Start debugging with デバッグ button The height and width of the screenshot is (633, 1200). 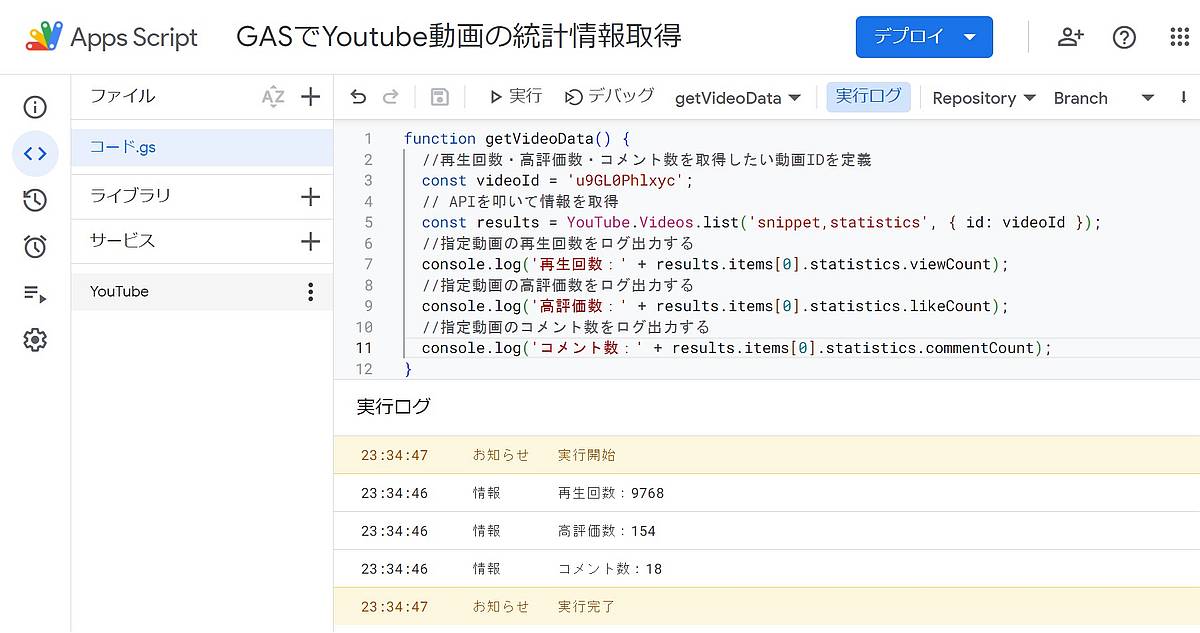(x=609, y=97)
